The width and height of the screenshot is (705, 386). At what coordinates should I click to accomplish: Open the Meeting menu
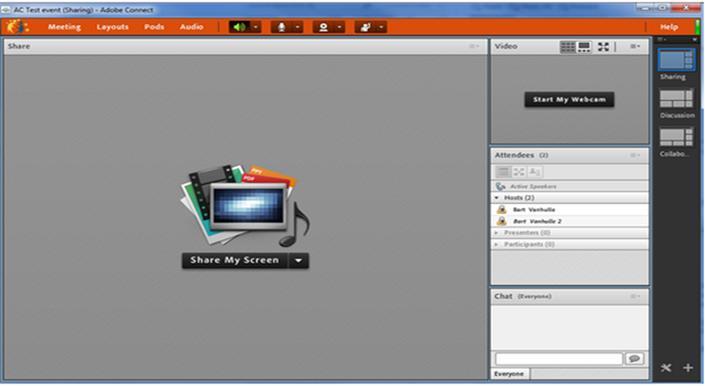[x=64, y=27]
